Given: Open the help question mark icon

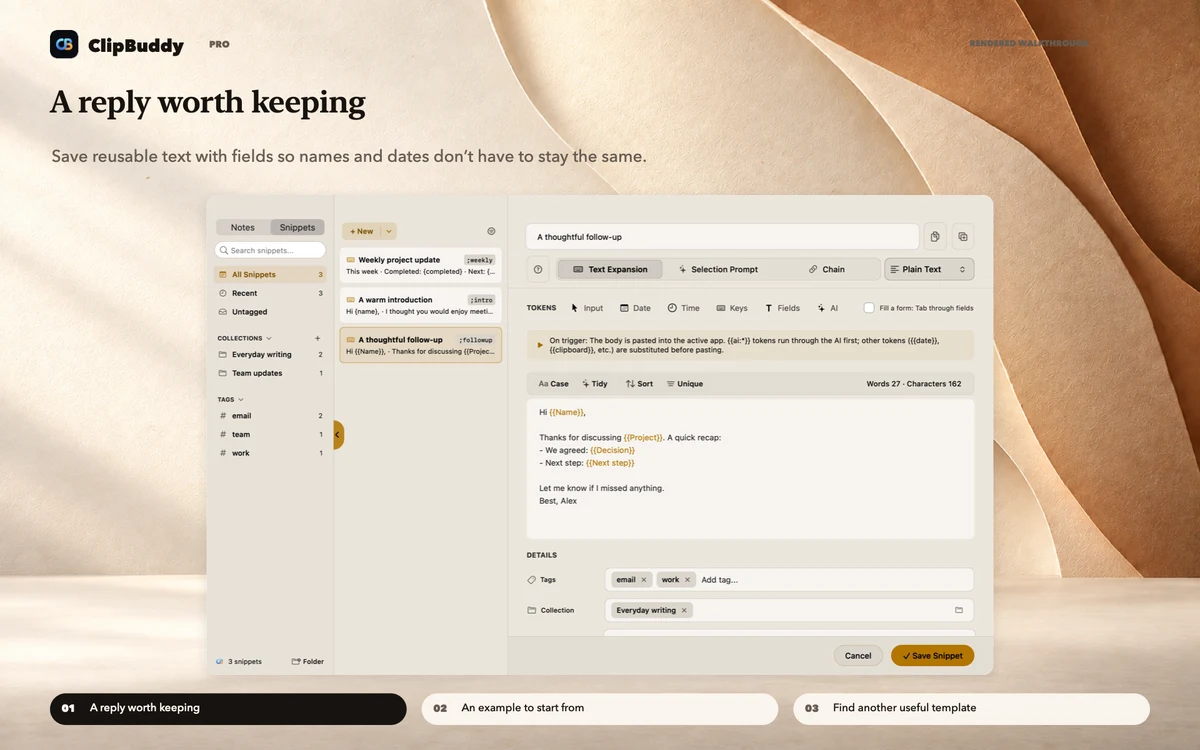Looking at the screenshot, I should click(538, 269).
